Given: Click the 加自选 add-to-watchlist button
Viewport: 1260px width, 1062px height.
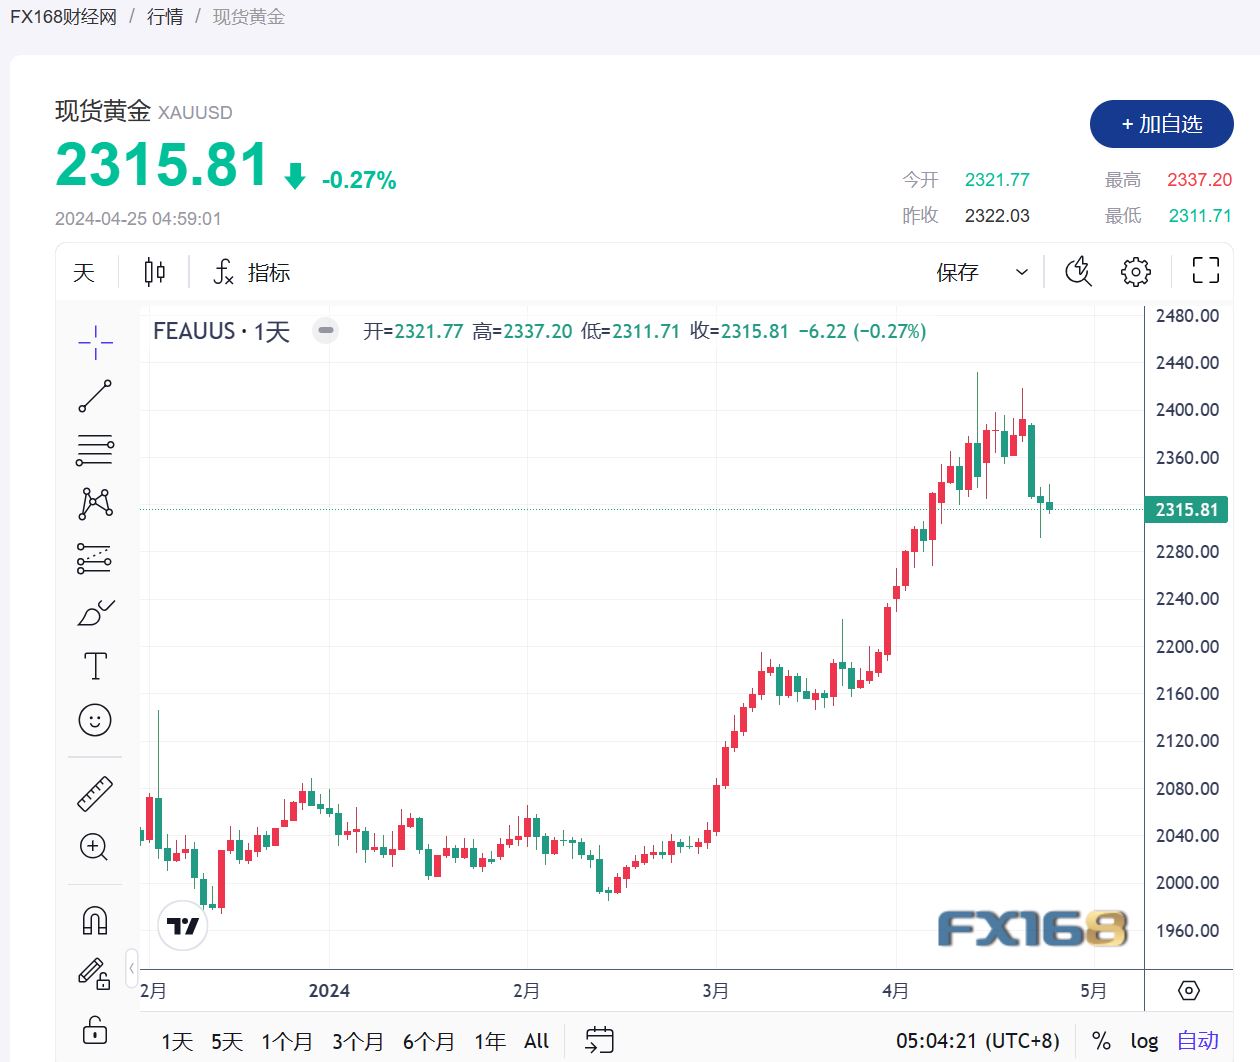Looking at the screenshot, I should pos(1161,124).
